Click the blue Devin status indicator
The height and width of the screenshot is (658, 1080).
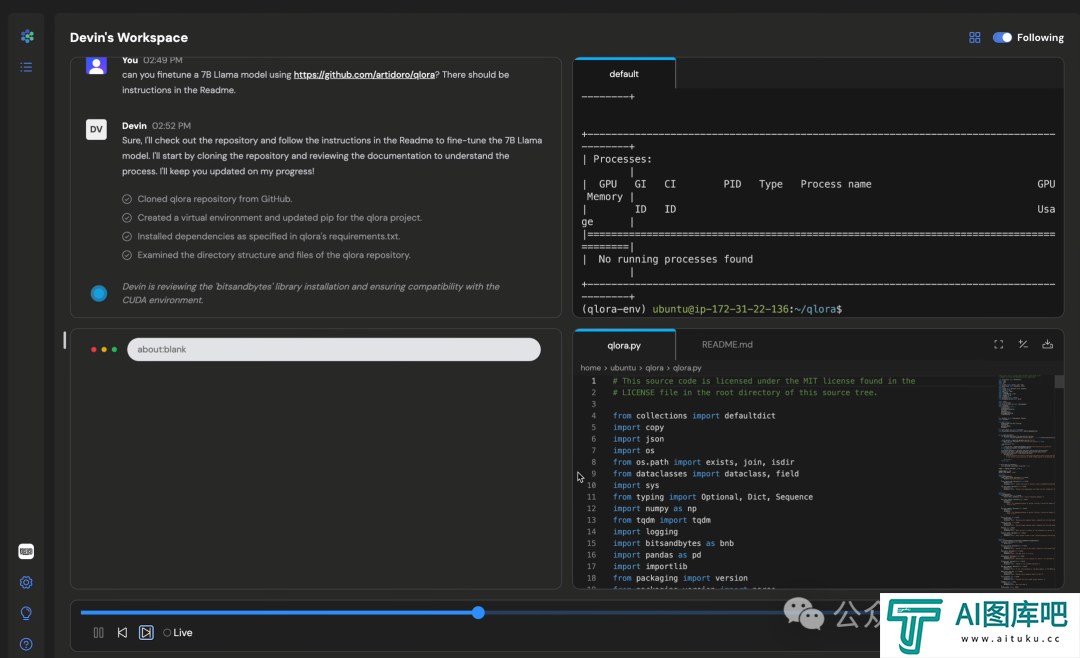99,294
